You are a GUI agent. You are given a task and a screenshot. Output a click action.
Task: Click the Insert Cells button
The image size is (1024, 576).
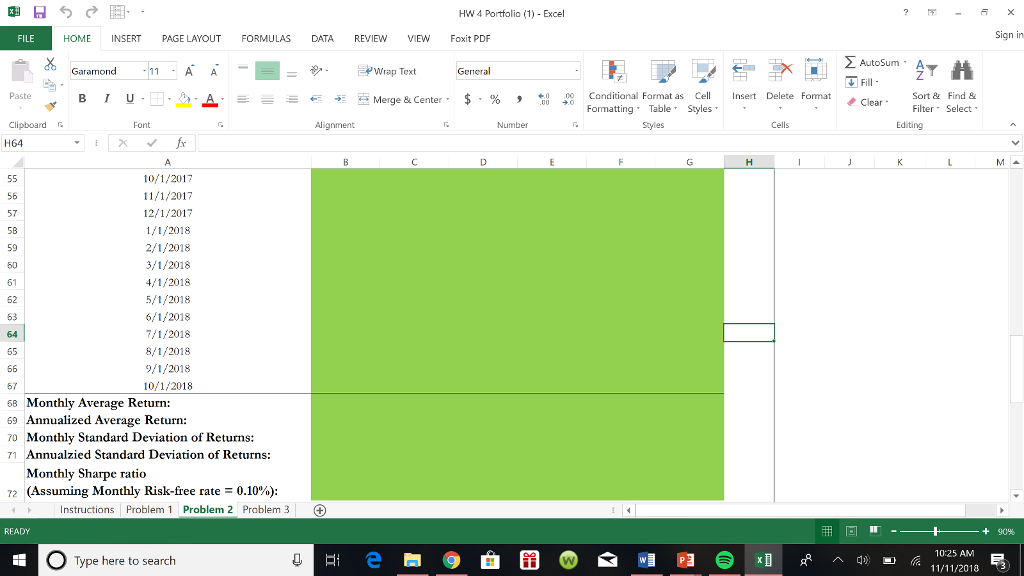pyautogui.click(x=744, y=80)
